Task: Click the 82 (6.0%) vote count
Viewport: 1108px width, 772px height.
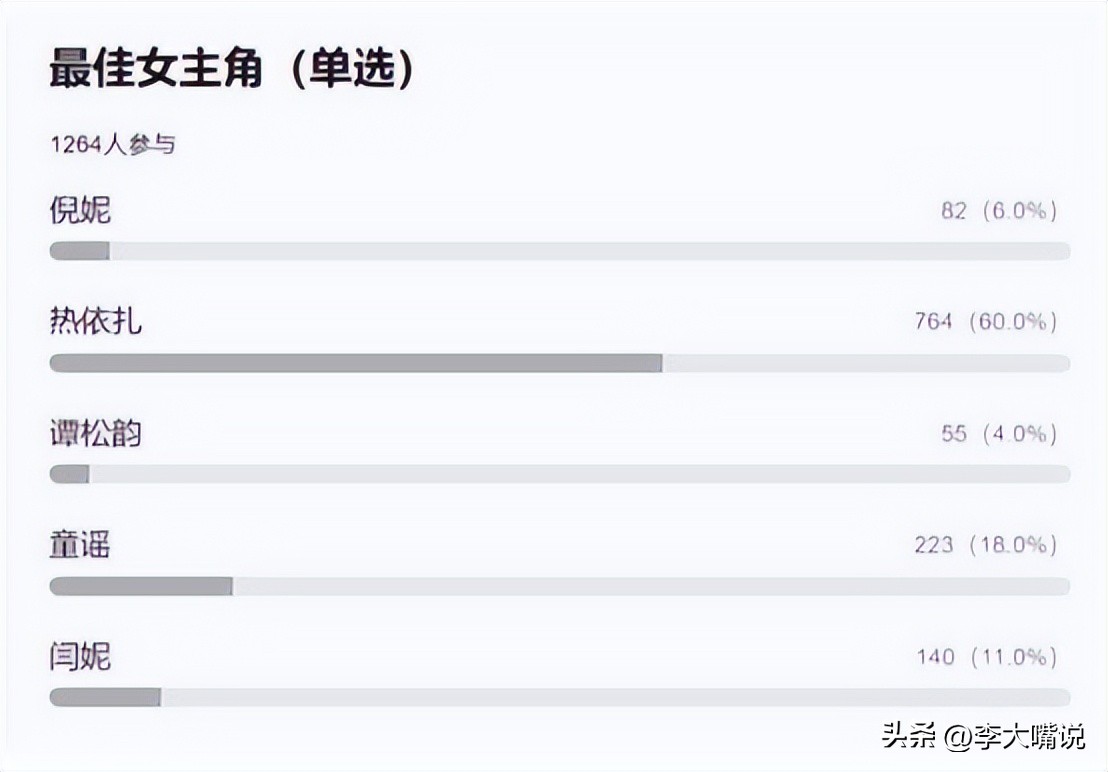Action: point(999,211)
